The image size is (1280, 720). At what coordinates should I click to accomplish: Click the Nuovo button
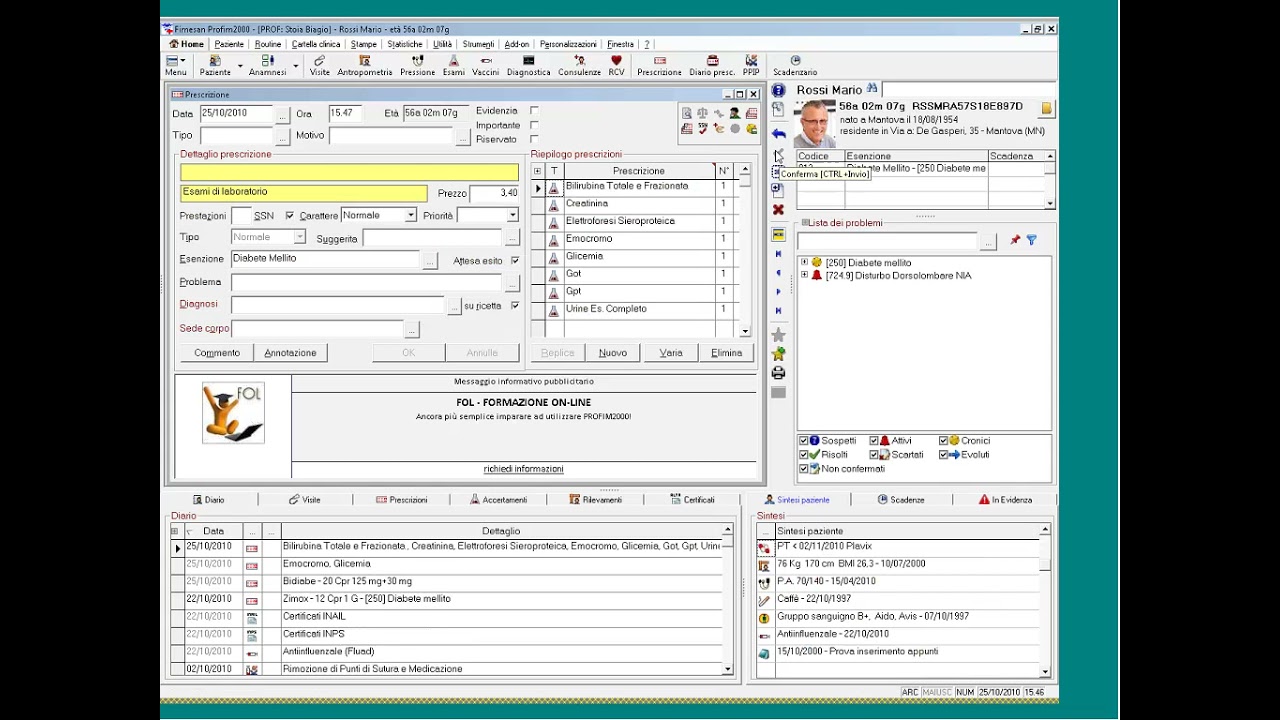click(x=613, y=353)
